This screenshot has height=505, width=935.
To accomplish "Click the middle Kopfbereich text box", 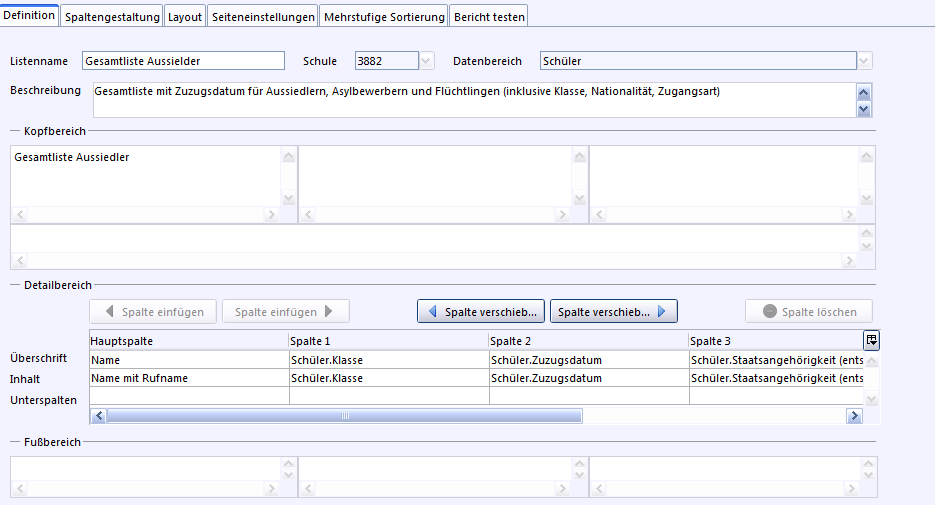I will [436, 176].
